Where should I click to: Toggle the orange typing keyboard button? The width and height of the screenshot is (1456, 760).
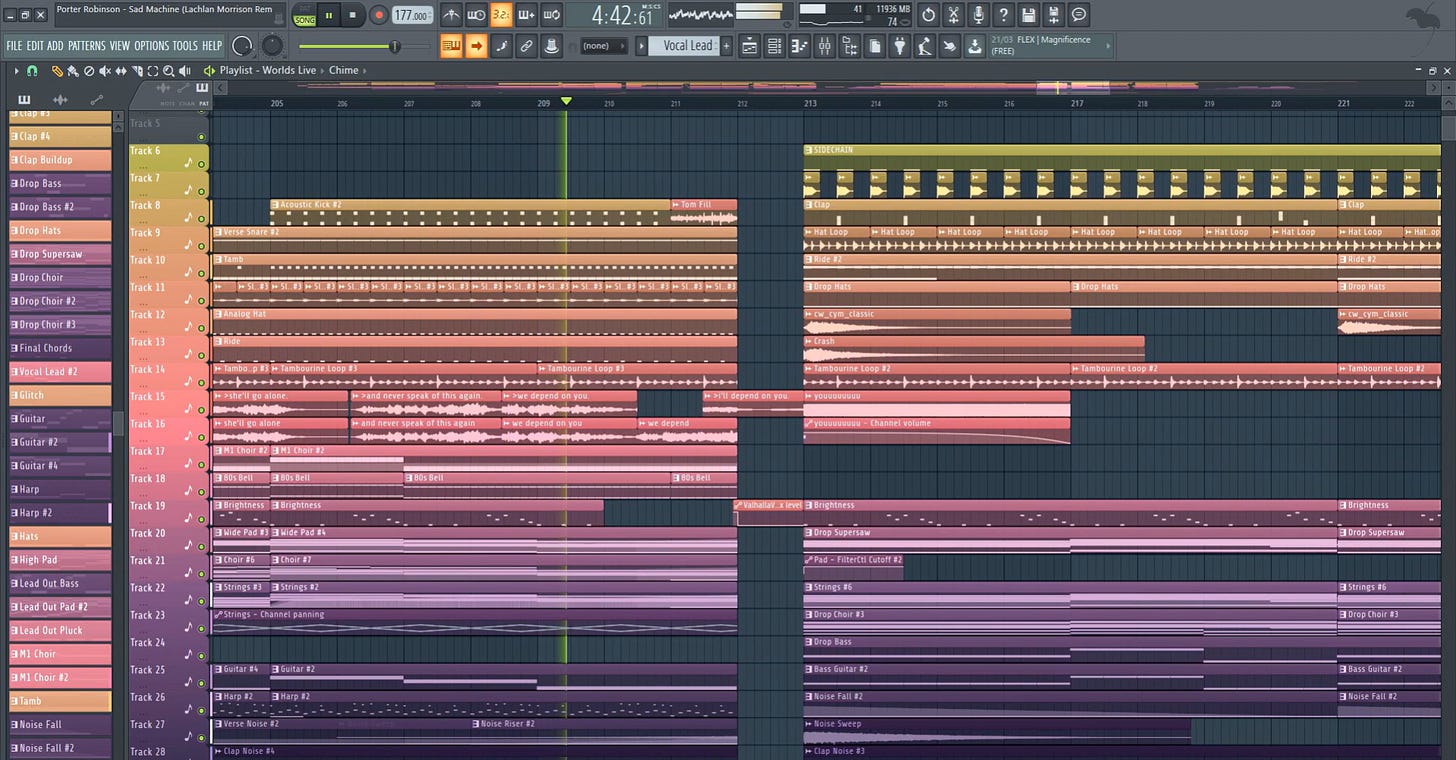(451, 46)
